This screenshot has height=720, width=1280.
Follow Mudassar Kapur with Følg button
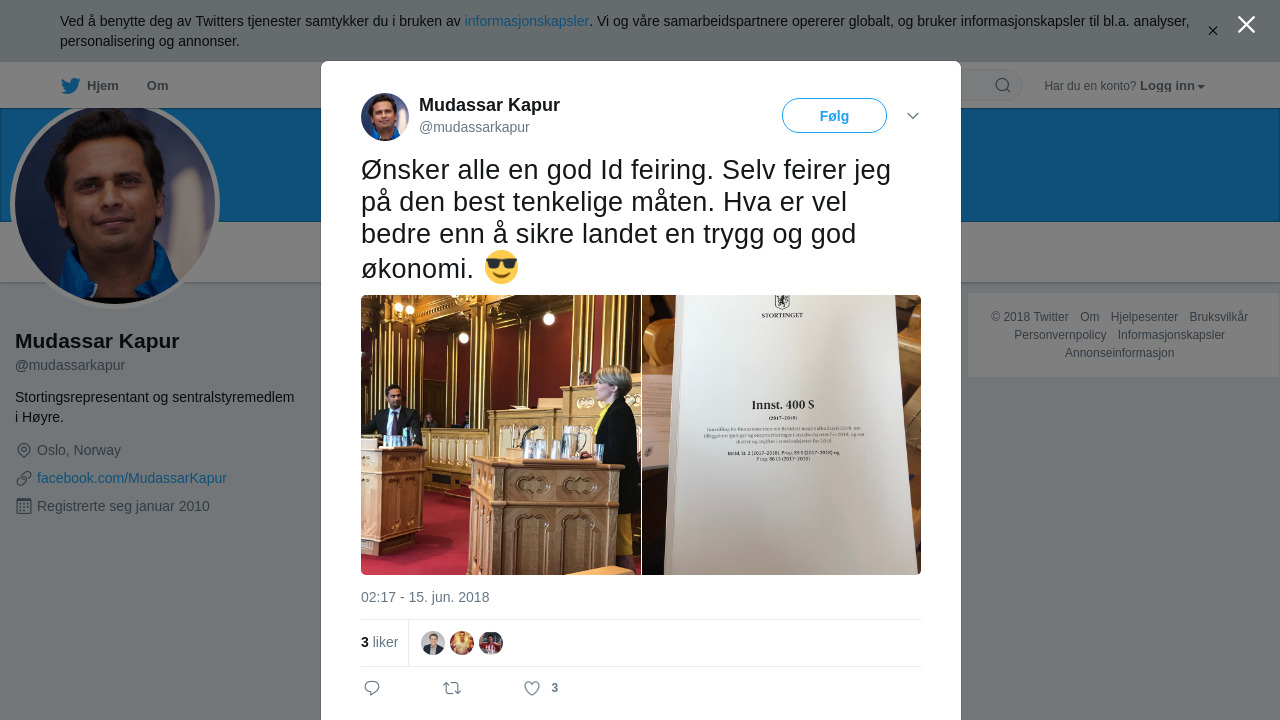coord(834,116)
